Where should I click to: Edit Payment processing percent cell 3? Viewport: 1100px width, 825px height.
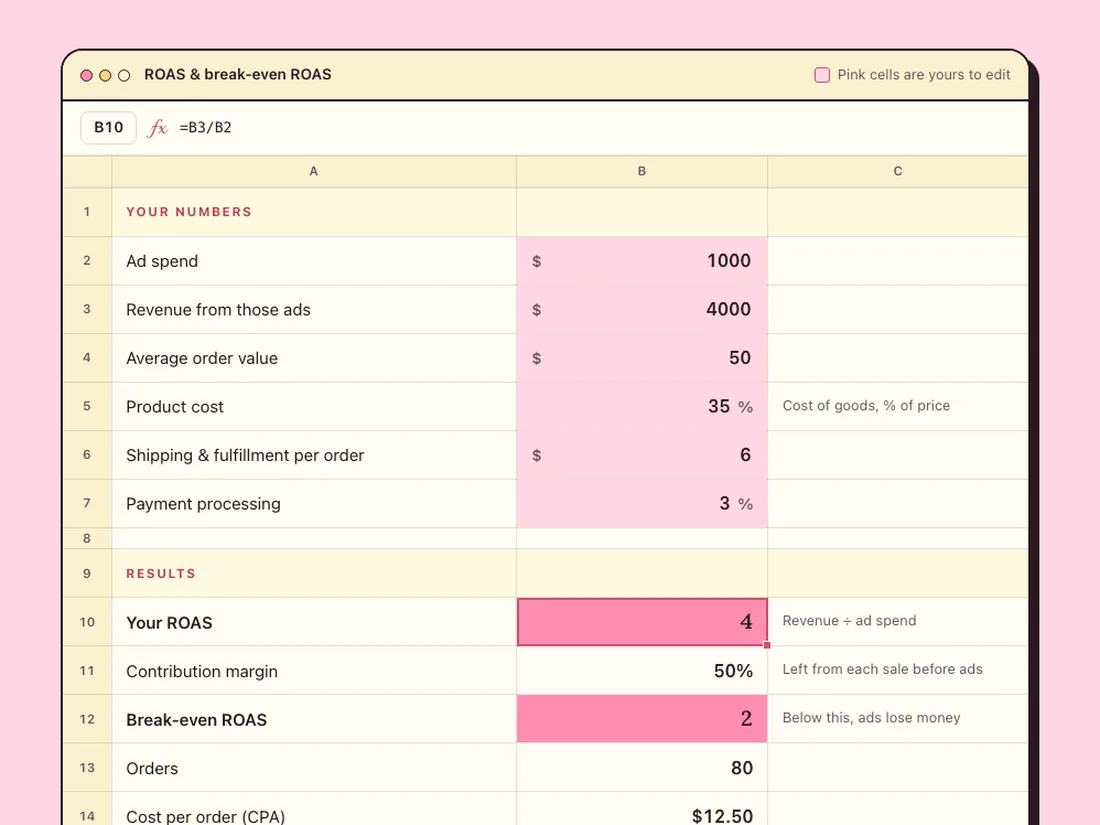(642, 503)
